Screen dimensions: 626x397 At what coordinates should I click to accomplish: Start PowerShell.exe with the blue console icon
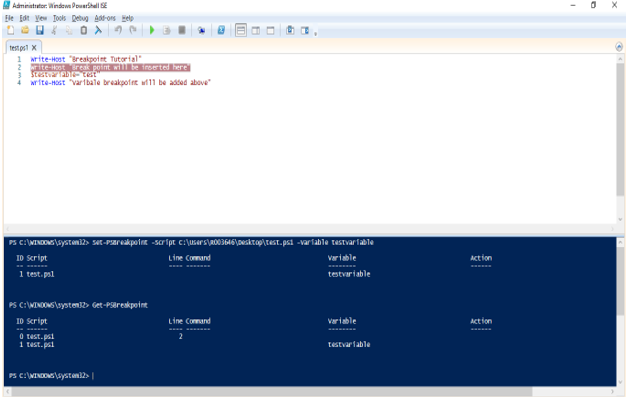221,30
